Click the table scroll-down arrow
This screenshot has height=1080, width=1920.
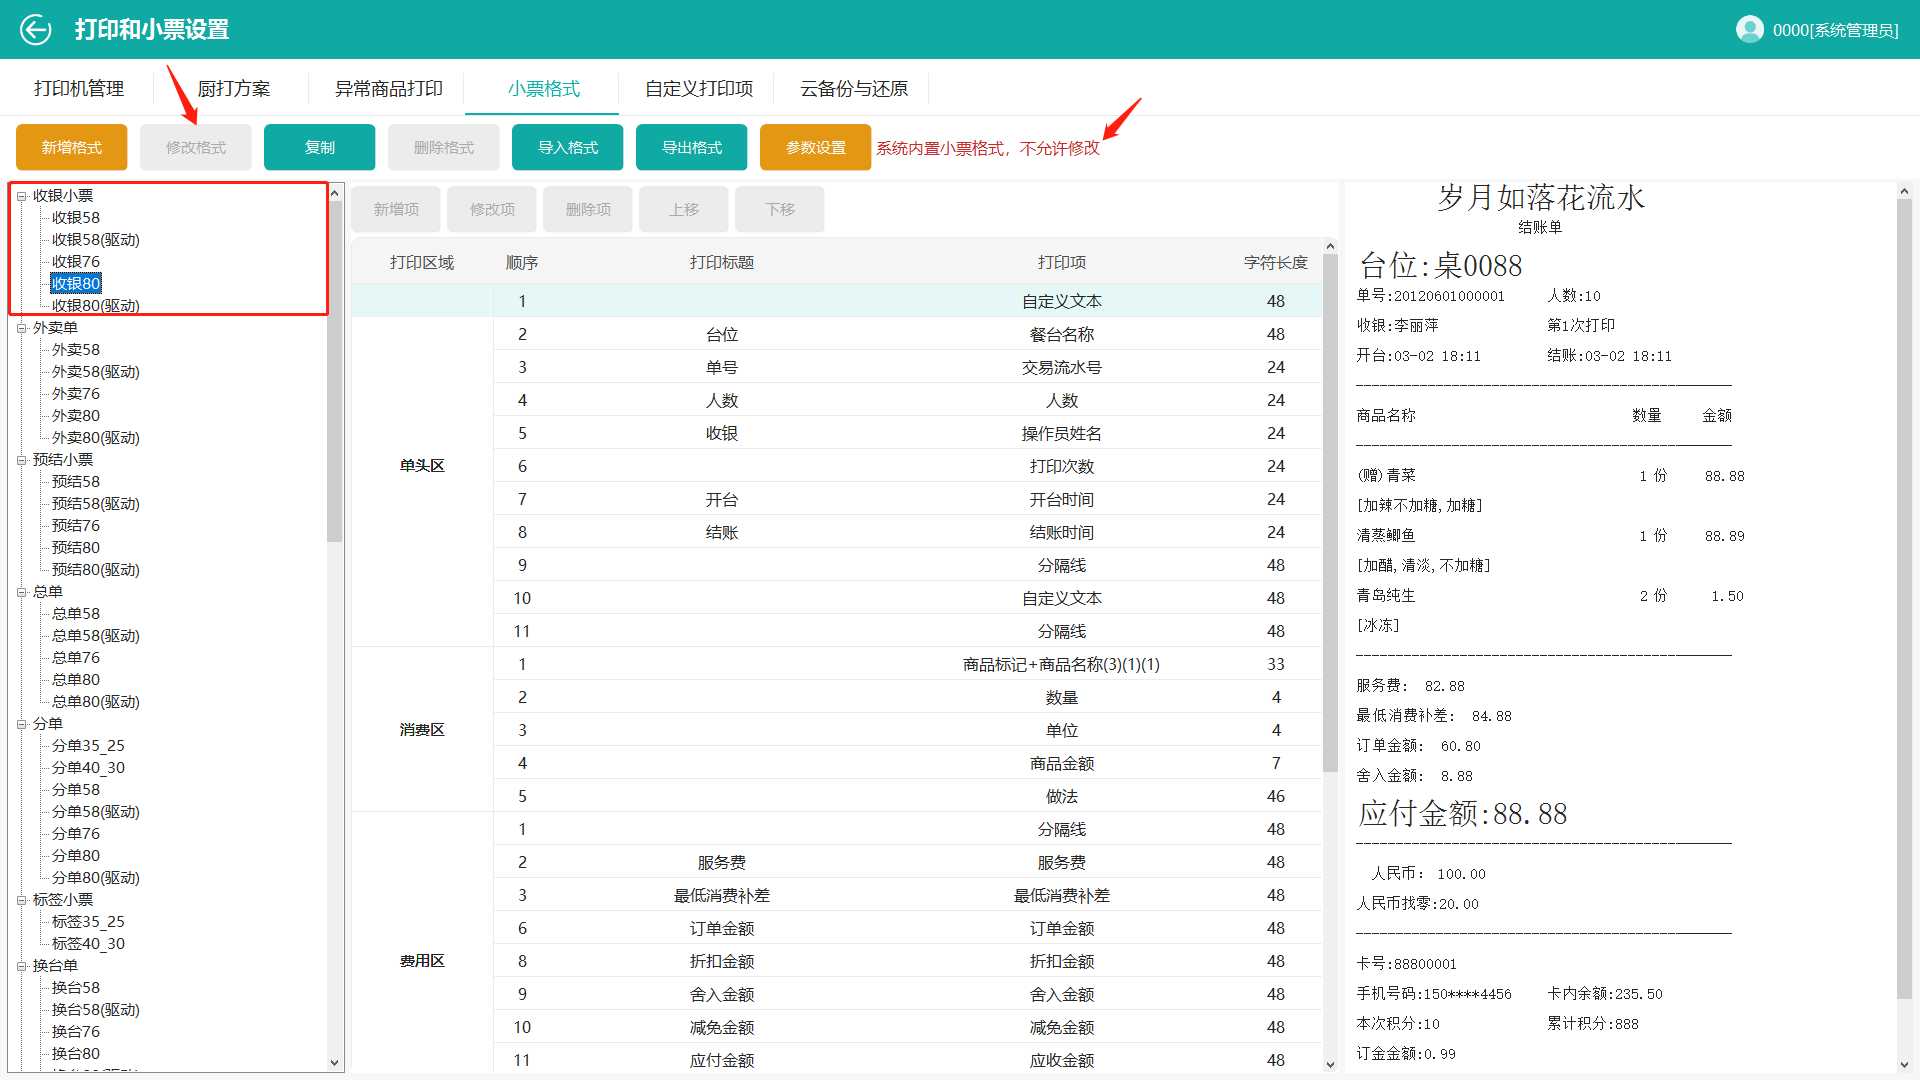pos(1330,1064)
